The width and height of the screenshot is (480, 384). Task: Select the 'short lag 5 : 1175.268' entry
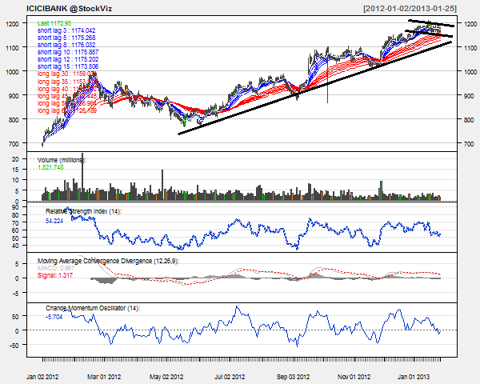pos(66,38)
